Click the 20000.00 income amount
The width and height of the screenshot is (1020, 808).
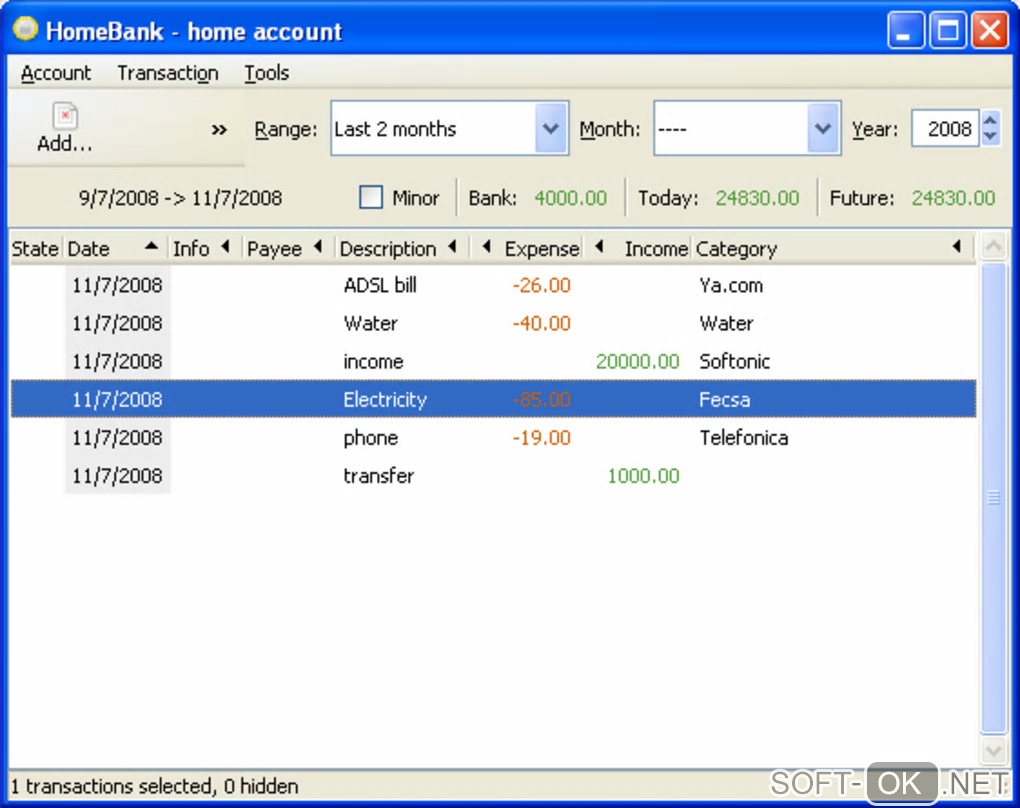(x=638, y=361)
